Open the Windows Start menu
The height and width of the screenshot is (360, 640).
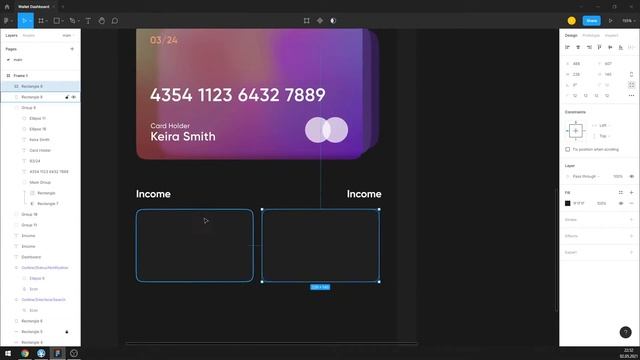pos(8,353)
